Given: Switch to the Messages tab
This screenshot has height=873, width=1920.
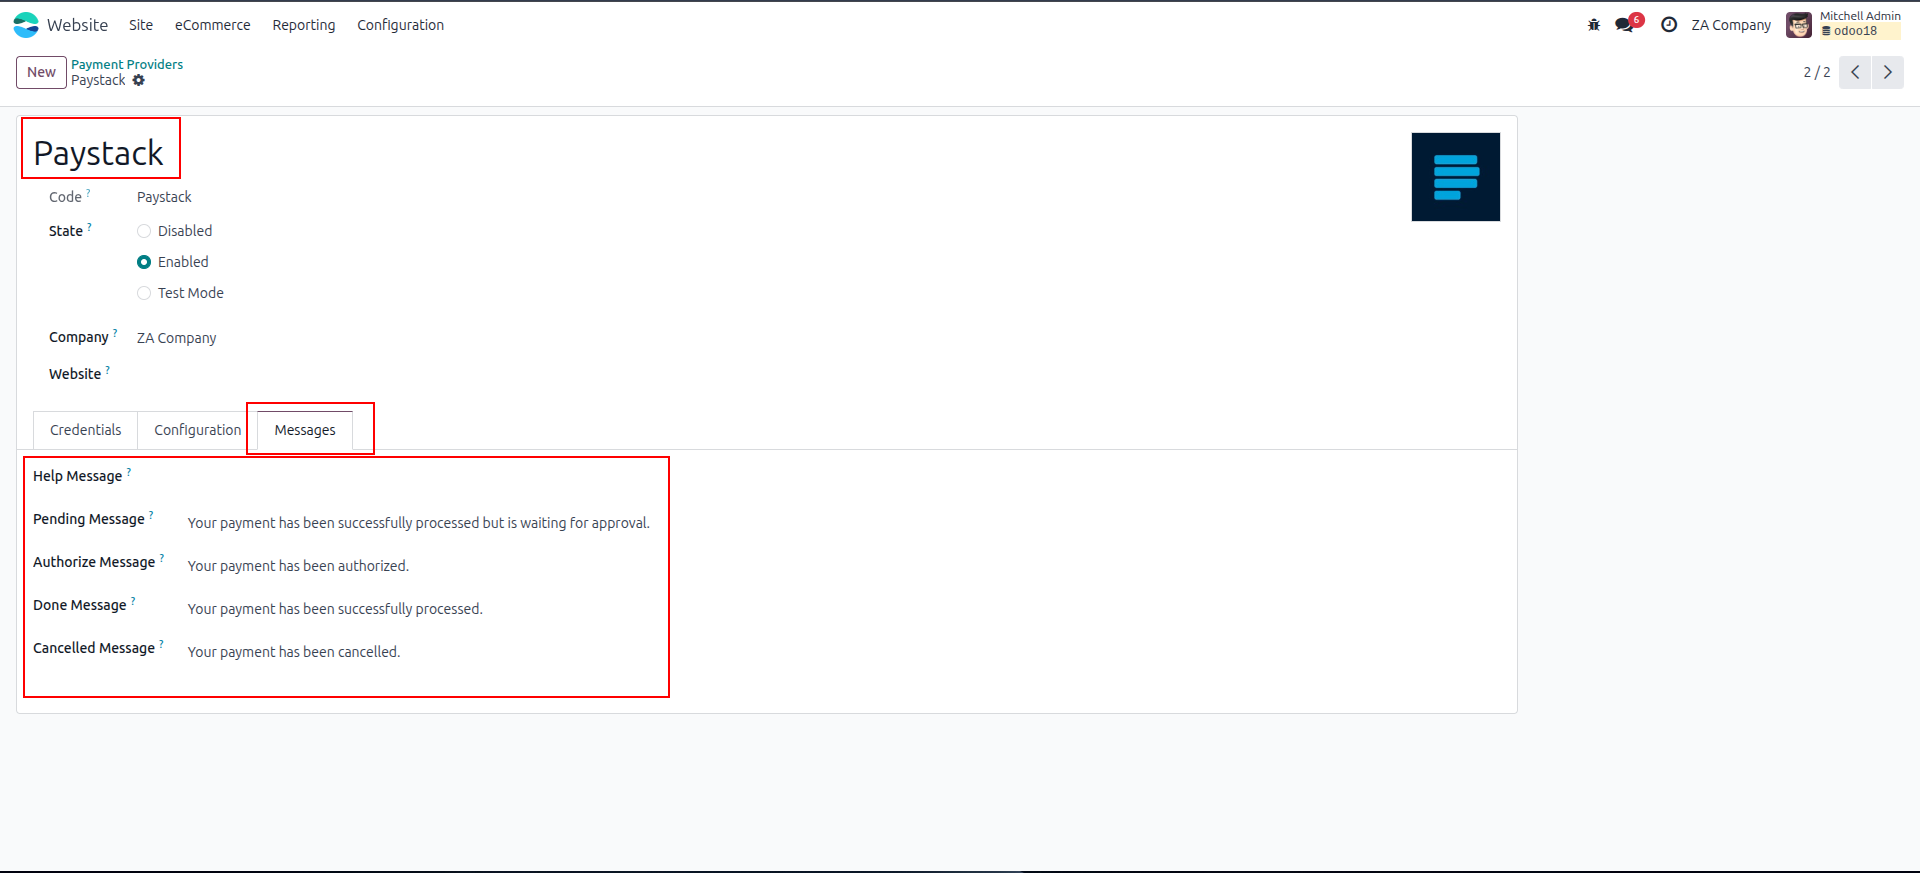Looking at the screenshot, I should (x=305, y=430).
